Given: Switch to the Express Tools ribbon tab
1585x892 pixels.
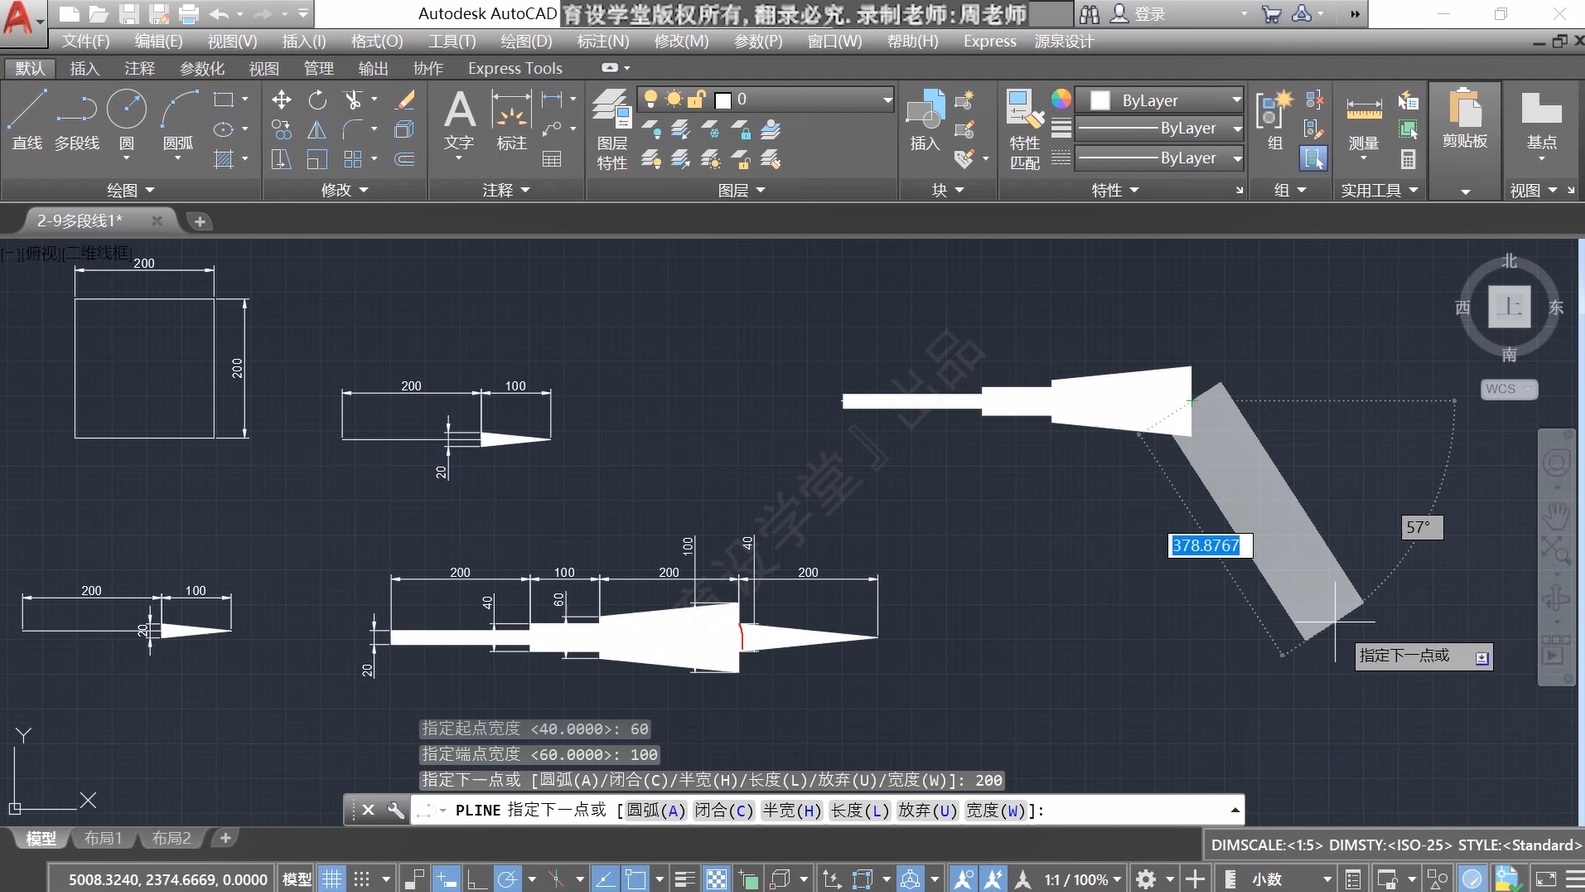Looking at the screenshot, I should coord(515,68).
